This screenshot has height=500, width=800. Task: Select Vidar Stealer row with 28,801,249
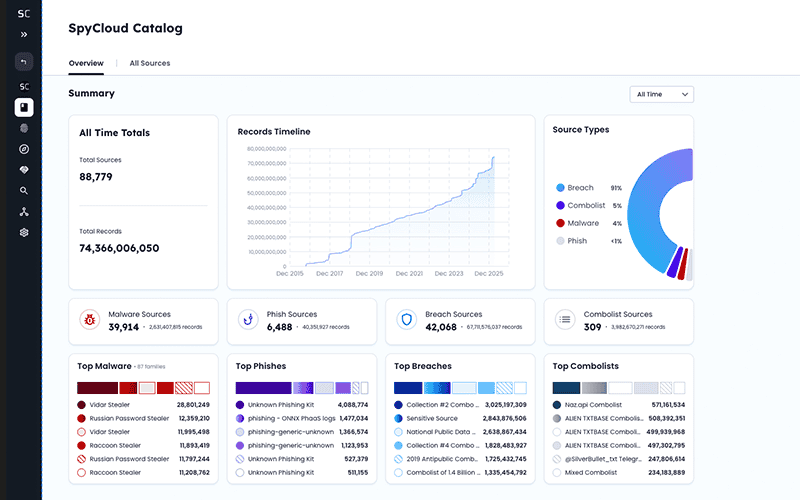coord(143,405)
